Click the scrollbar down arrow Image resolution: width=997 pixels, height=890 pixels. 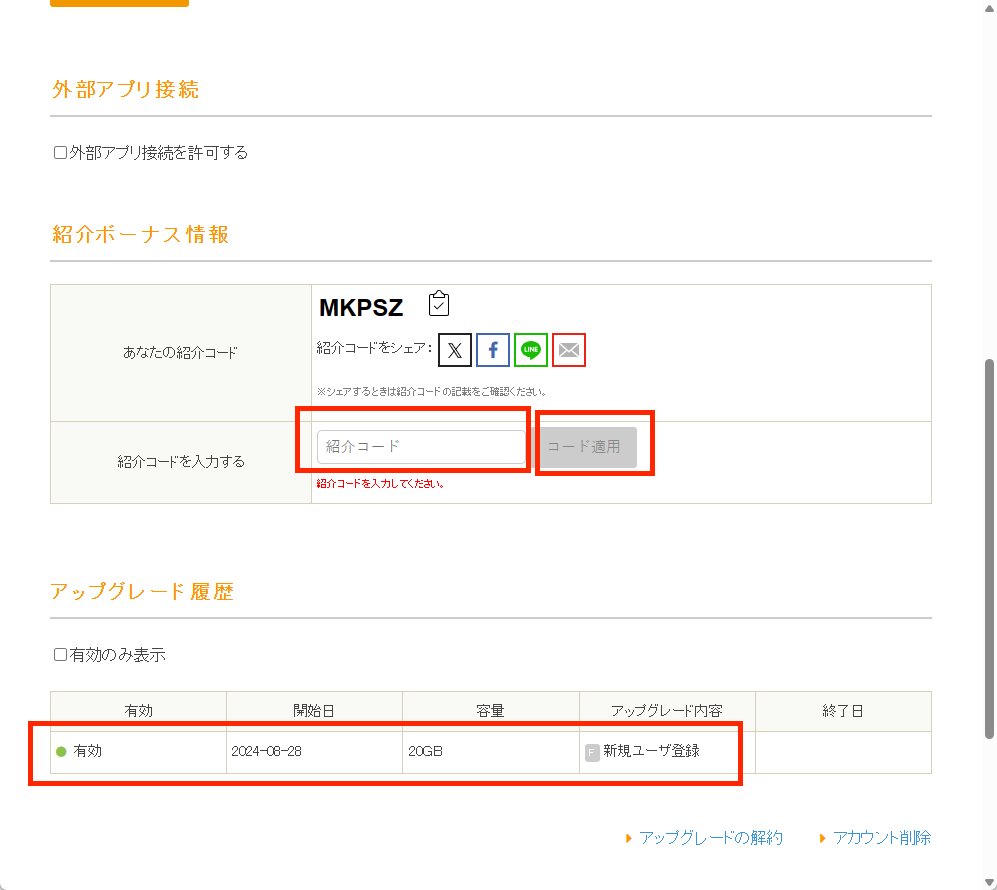[x=989, y=882]
